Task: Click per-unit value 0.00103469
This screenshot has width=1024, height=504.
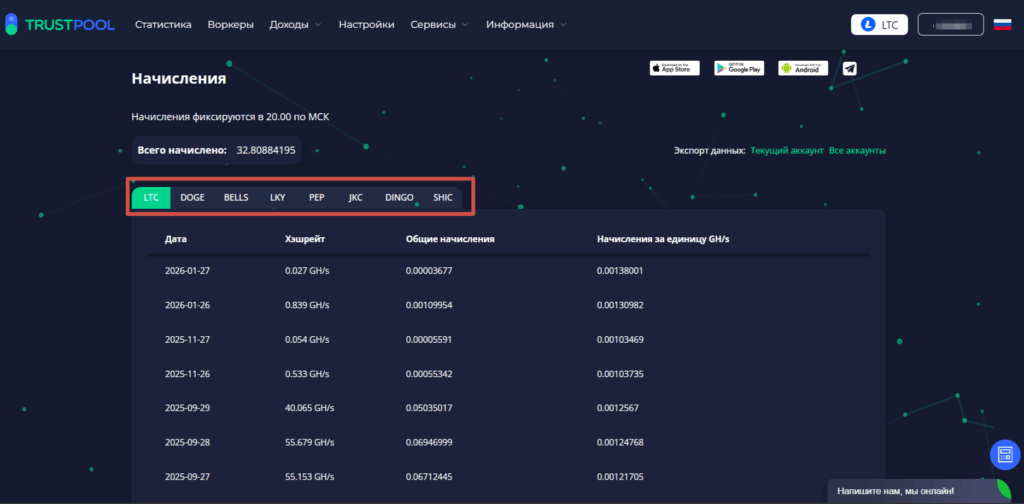Action: (x=620, y=339)
